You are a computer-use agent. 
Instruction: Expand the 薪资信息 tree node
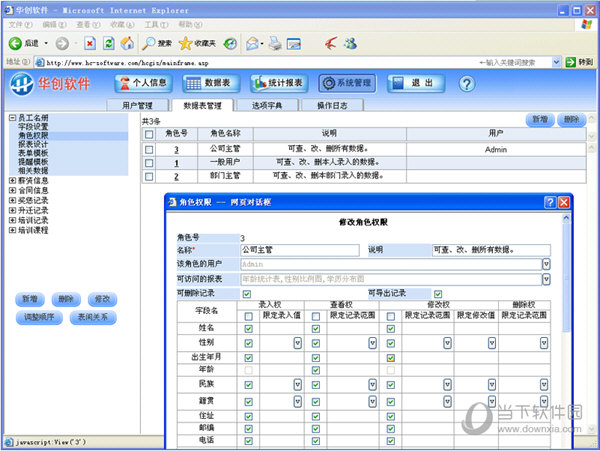coord(13,180)
